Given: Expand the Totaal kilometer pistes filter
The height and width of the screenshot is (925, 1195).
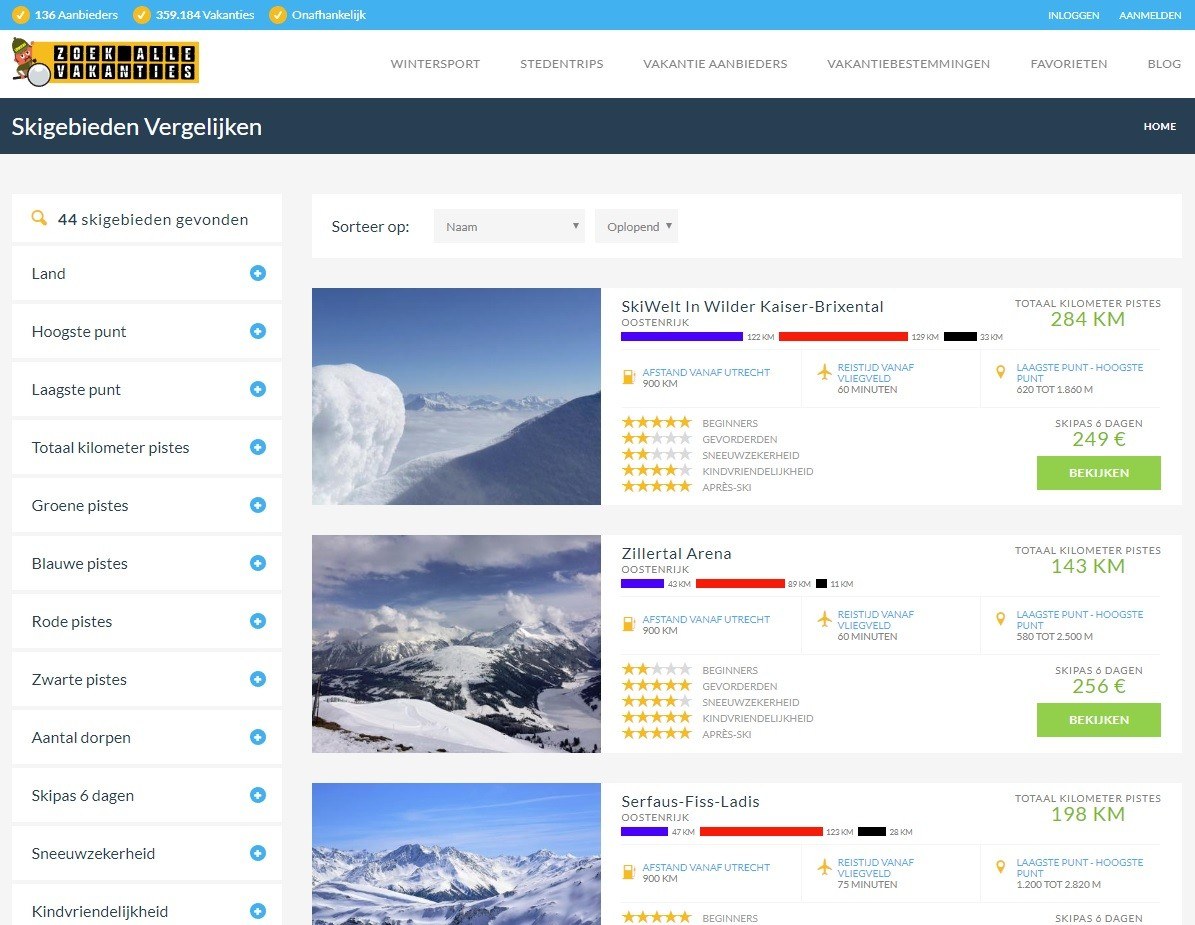Looking at the screenshot, I should point(258,447).
